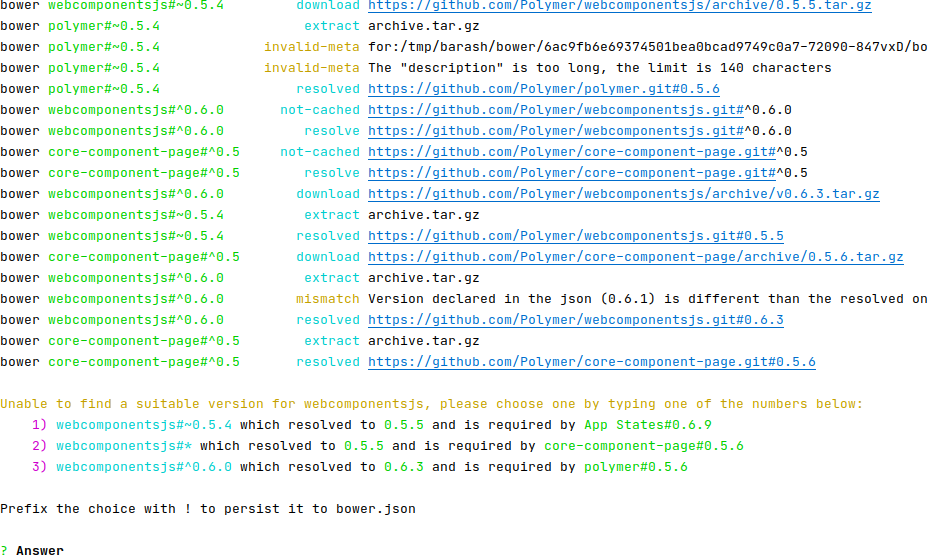Open the core-component-page.git link on the ^0.5 resolve line
This screenshot has width=928, height=559.
tap(572, 173)
